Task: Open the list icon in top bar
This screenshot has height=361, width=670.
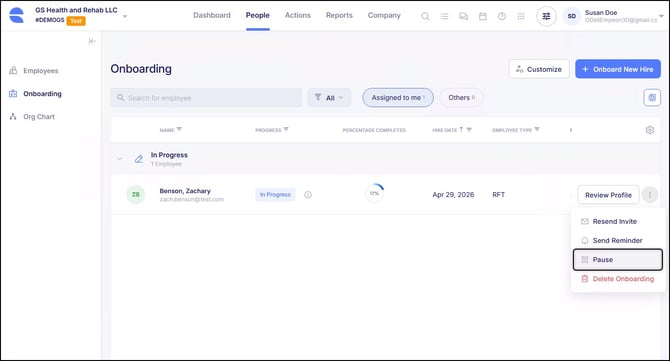Action: (x=444, y=16)
